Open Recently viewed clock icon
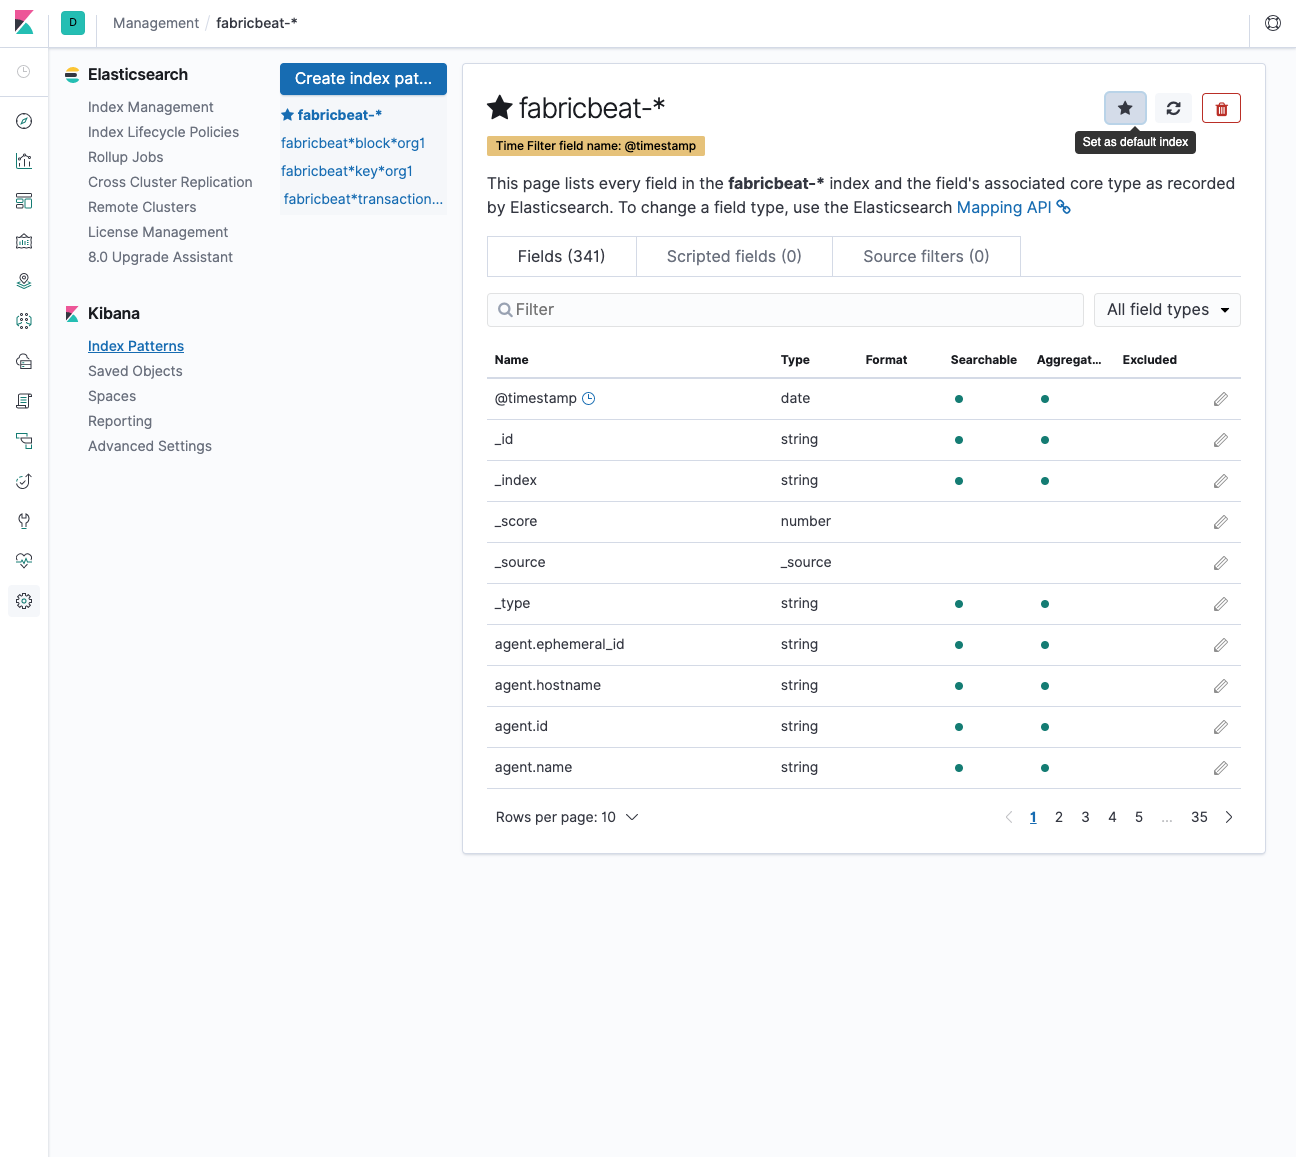1296x1157 pixels. 24,72
